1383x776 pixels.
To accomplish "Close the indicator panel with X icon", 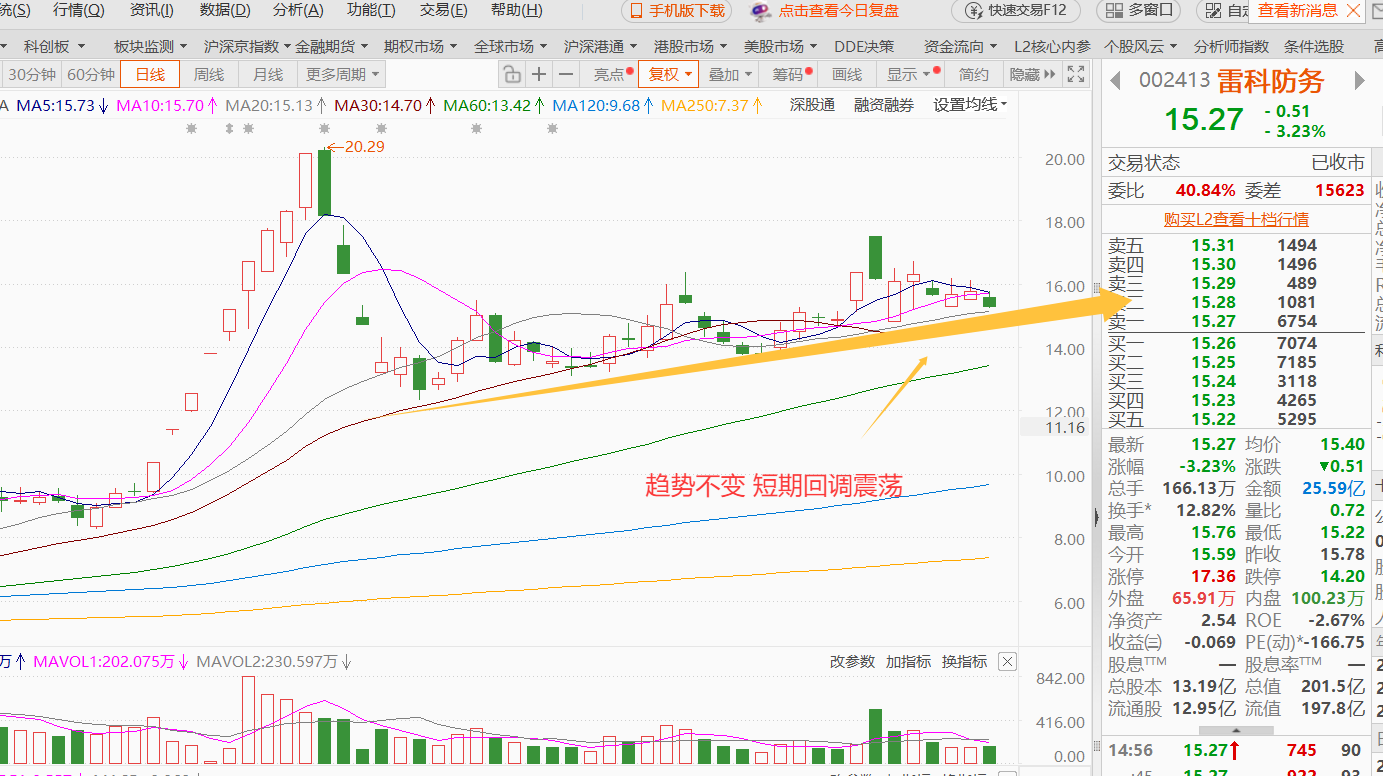I will coord(1007,661).
